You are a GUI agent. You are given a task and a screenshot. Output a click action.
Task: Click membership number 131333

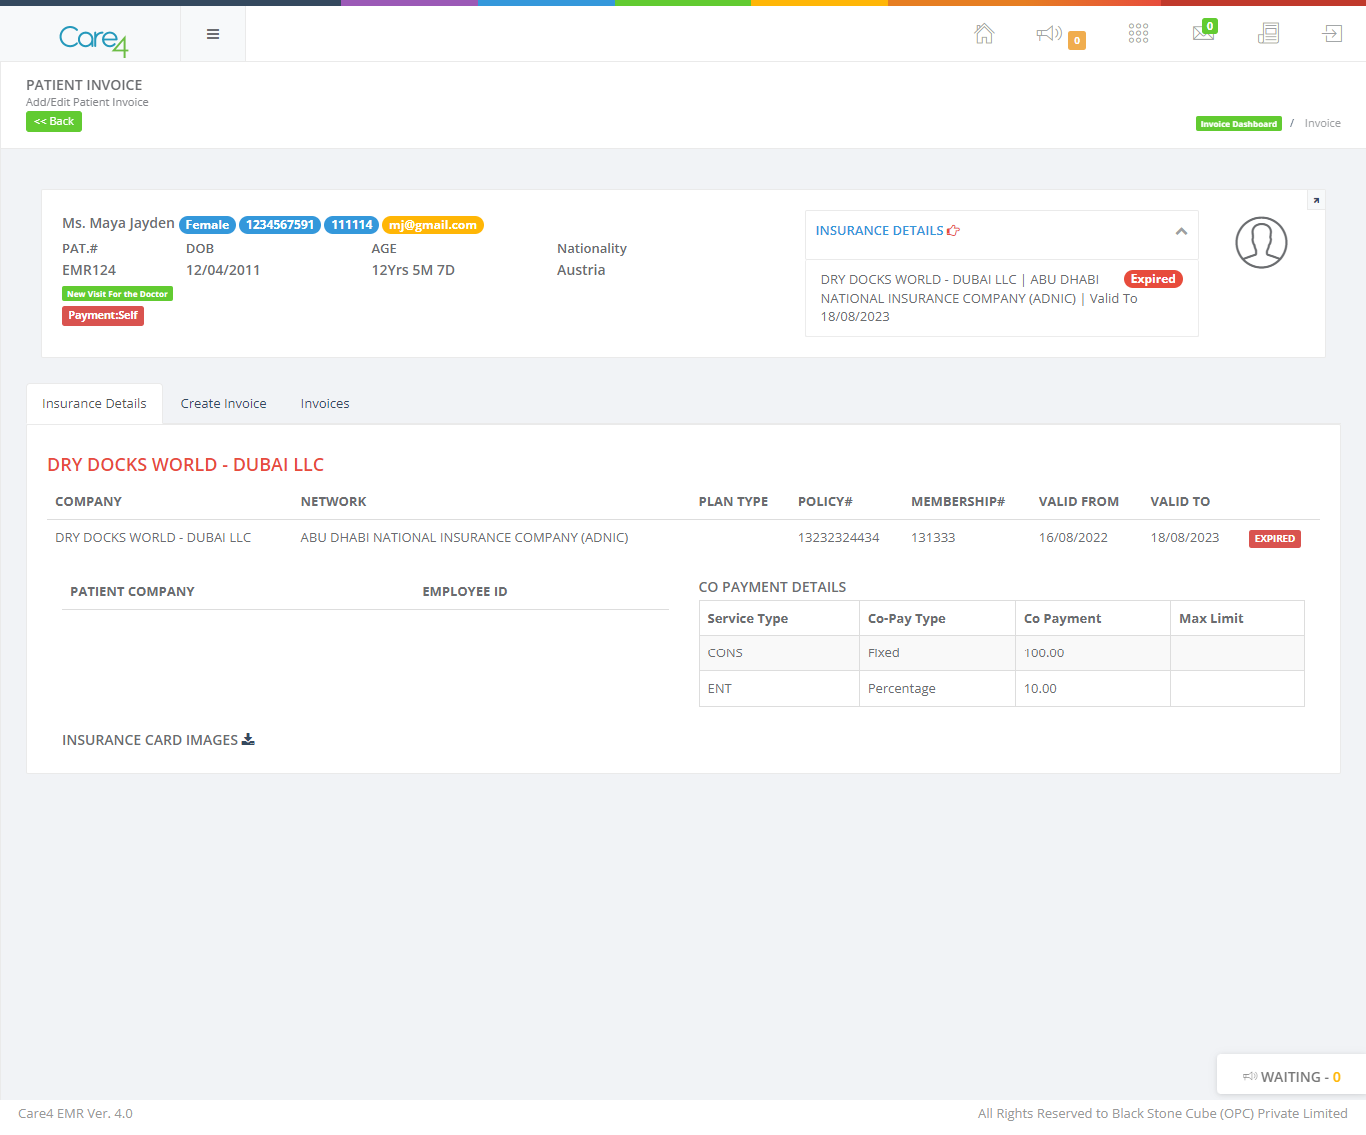[x=933, y=538]
